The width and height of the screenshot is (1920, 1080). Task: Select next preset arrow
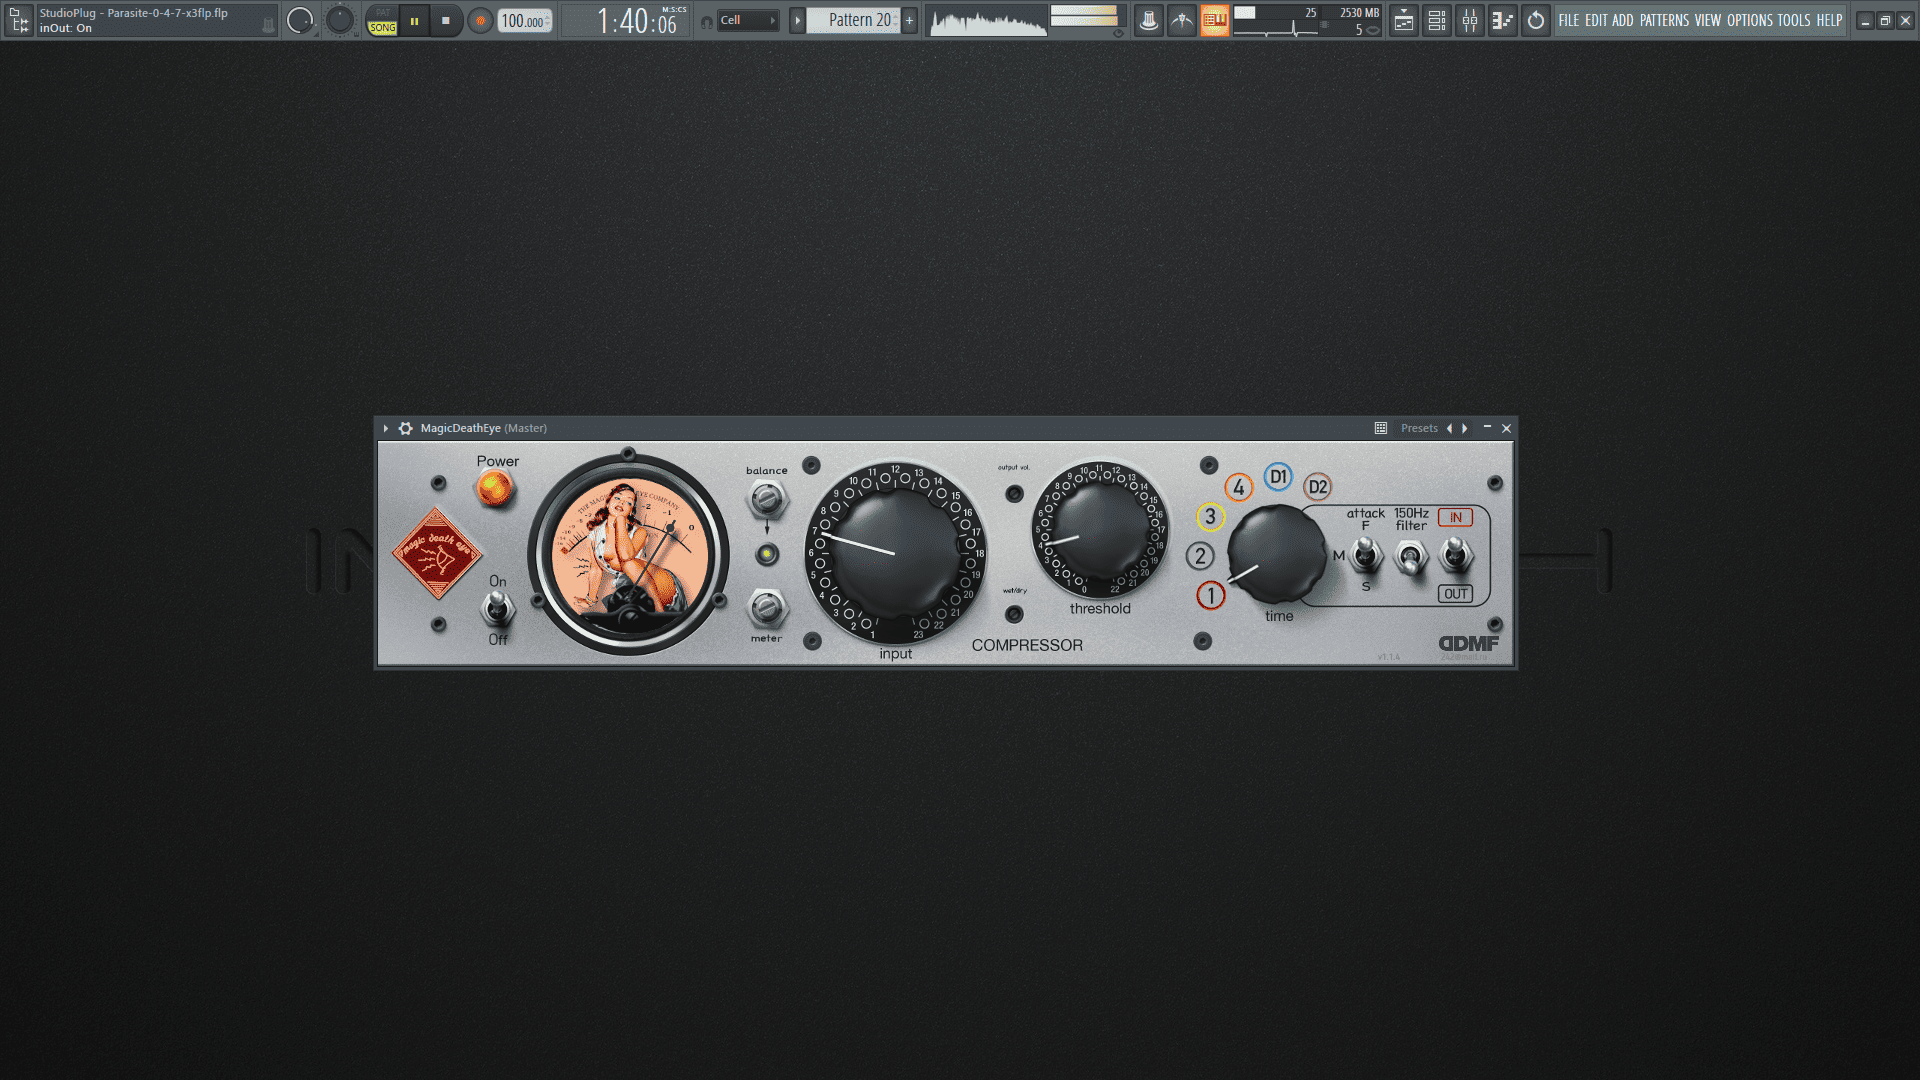click(x=1465, y=428)
